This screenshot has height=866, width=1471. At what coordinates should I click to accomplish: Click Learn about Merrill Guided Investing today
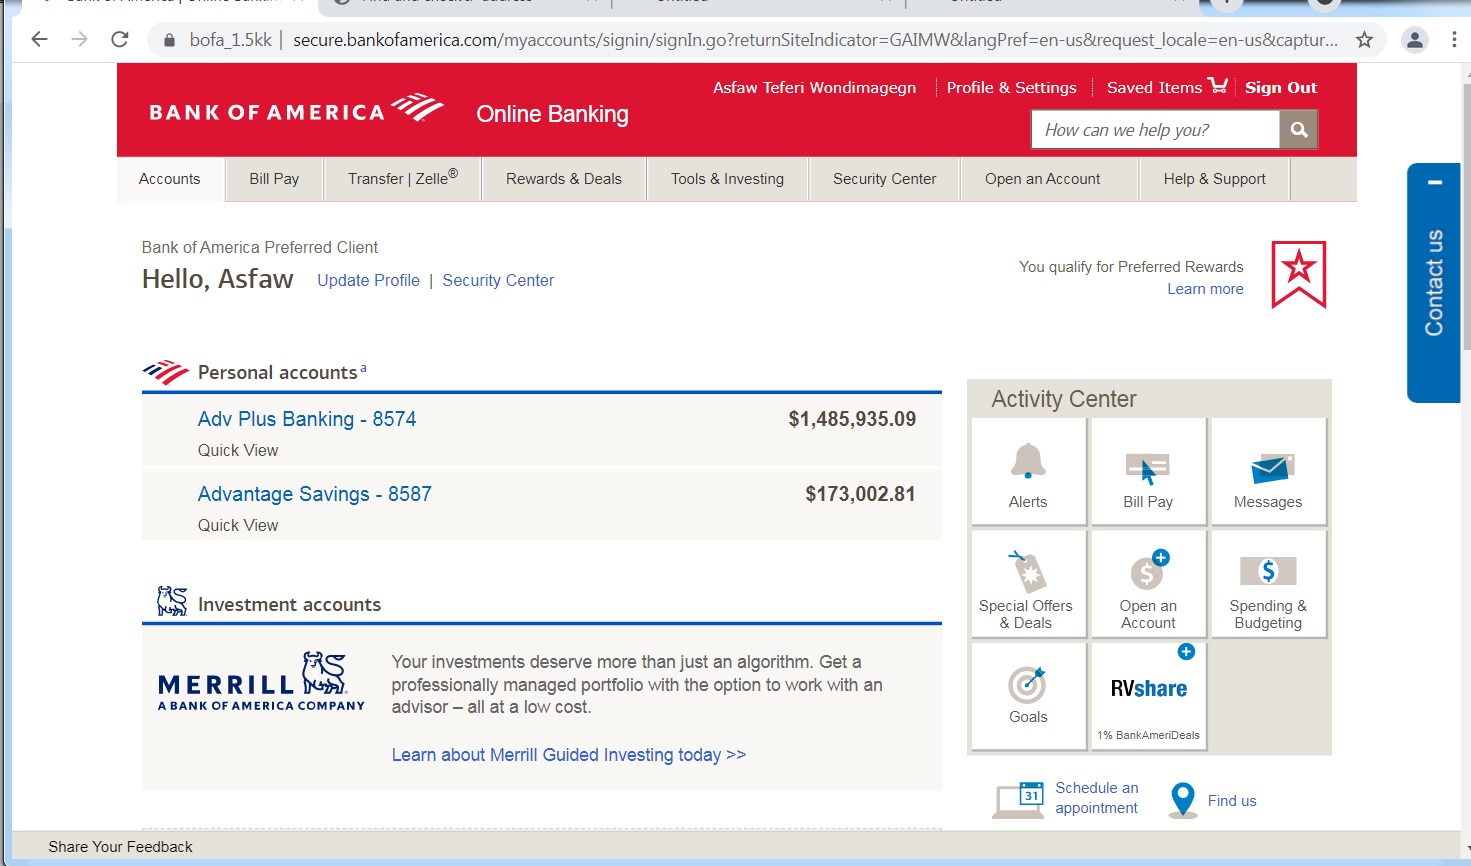pyautogui.click(x=569, y=755)
